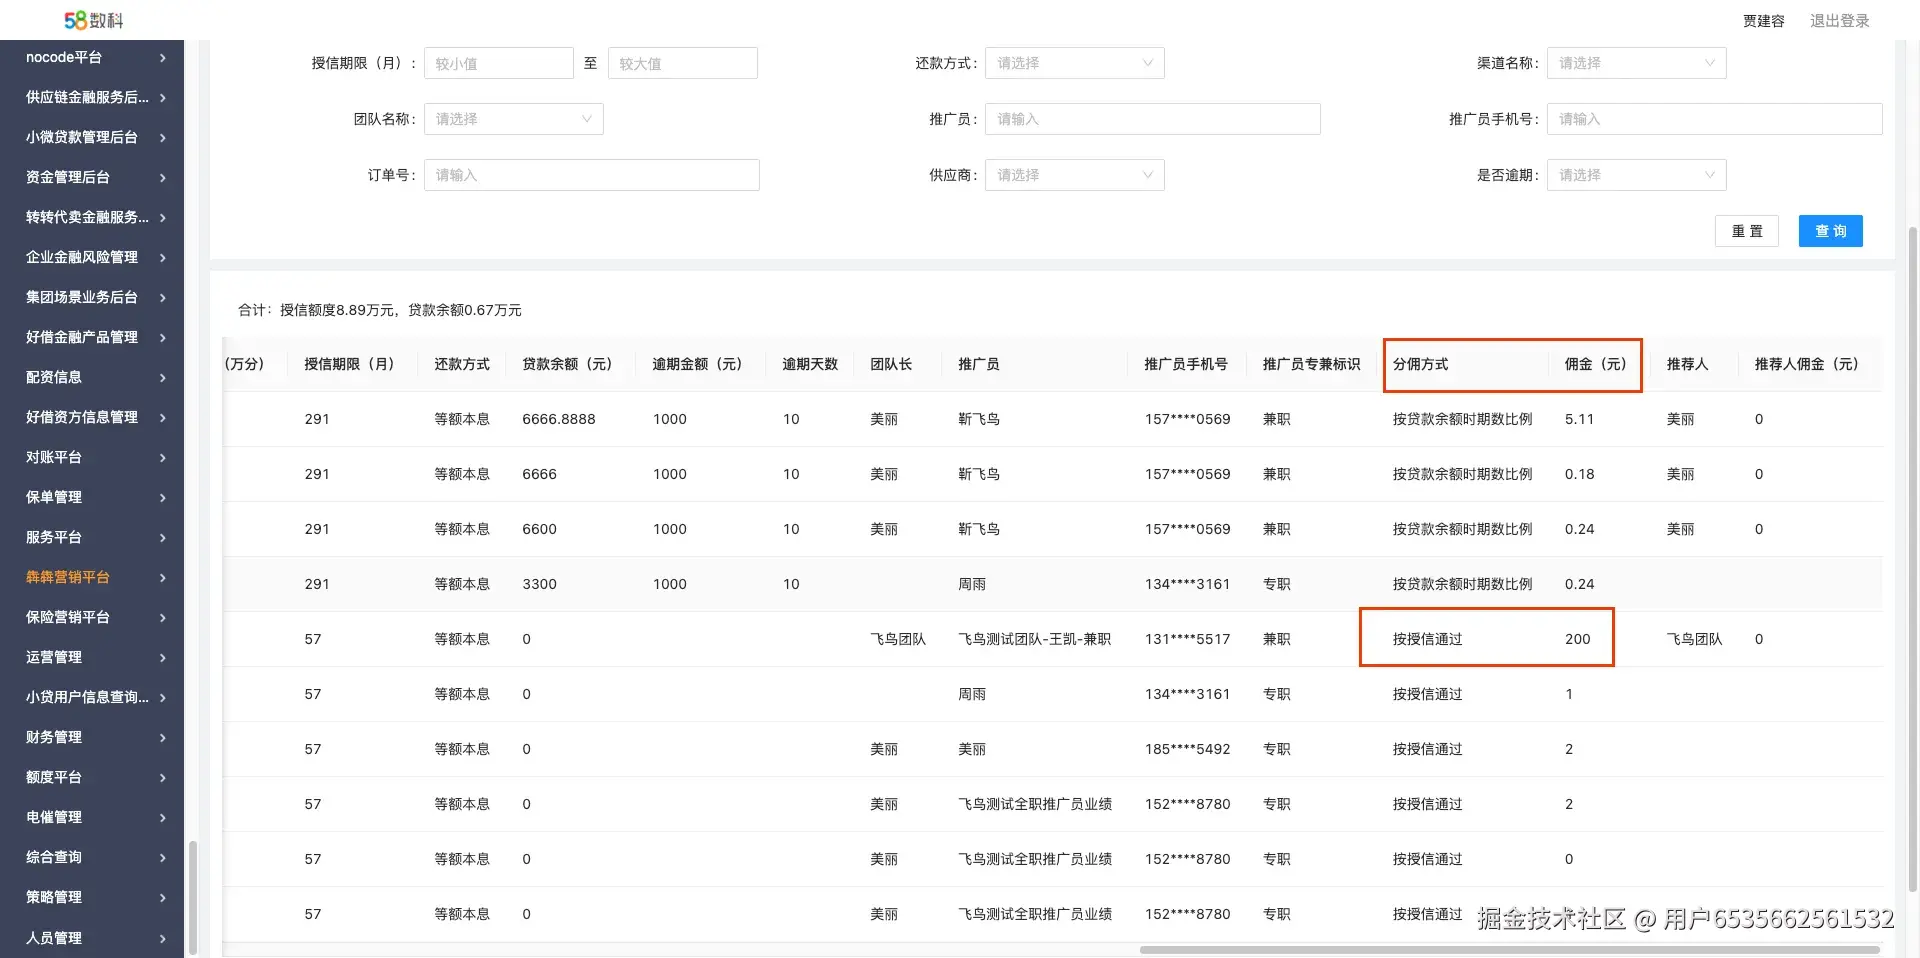The height and width of the screenshot is (958, 1920).
Task: Click the phone number 185****5492
Action: pyautogui.click(x=1188, y=749)
